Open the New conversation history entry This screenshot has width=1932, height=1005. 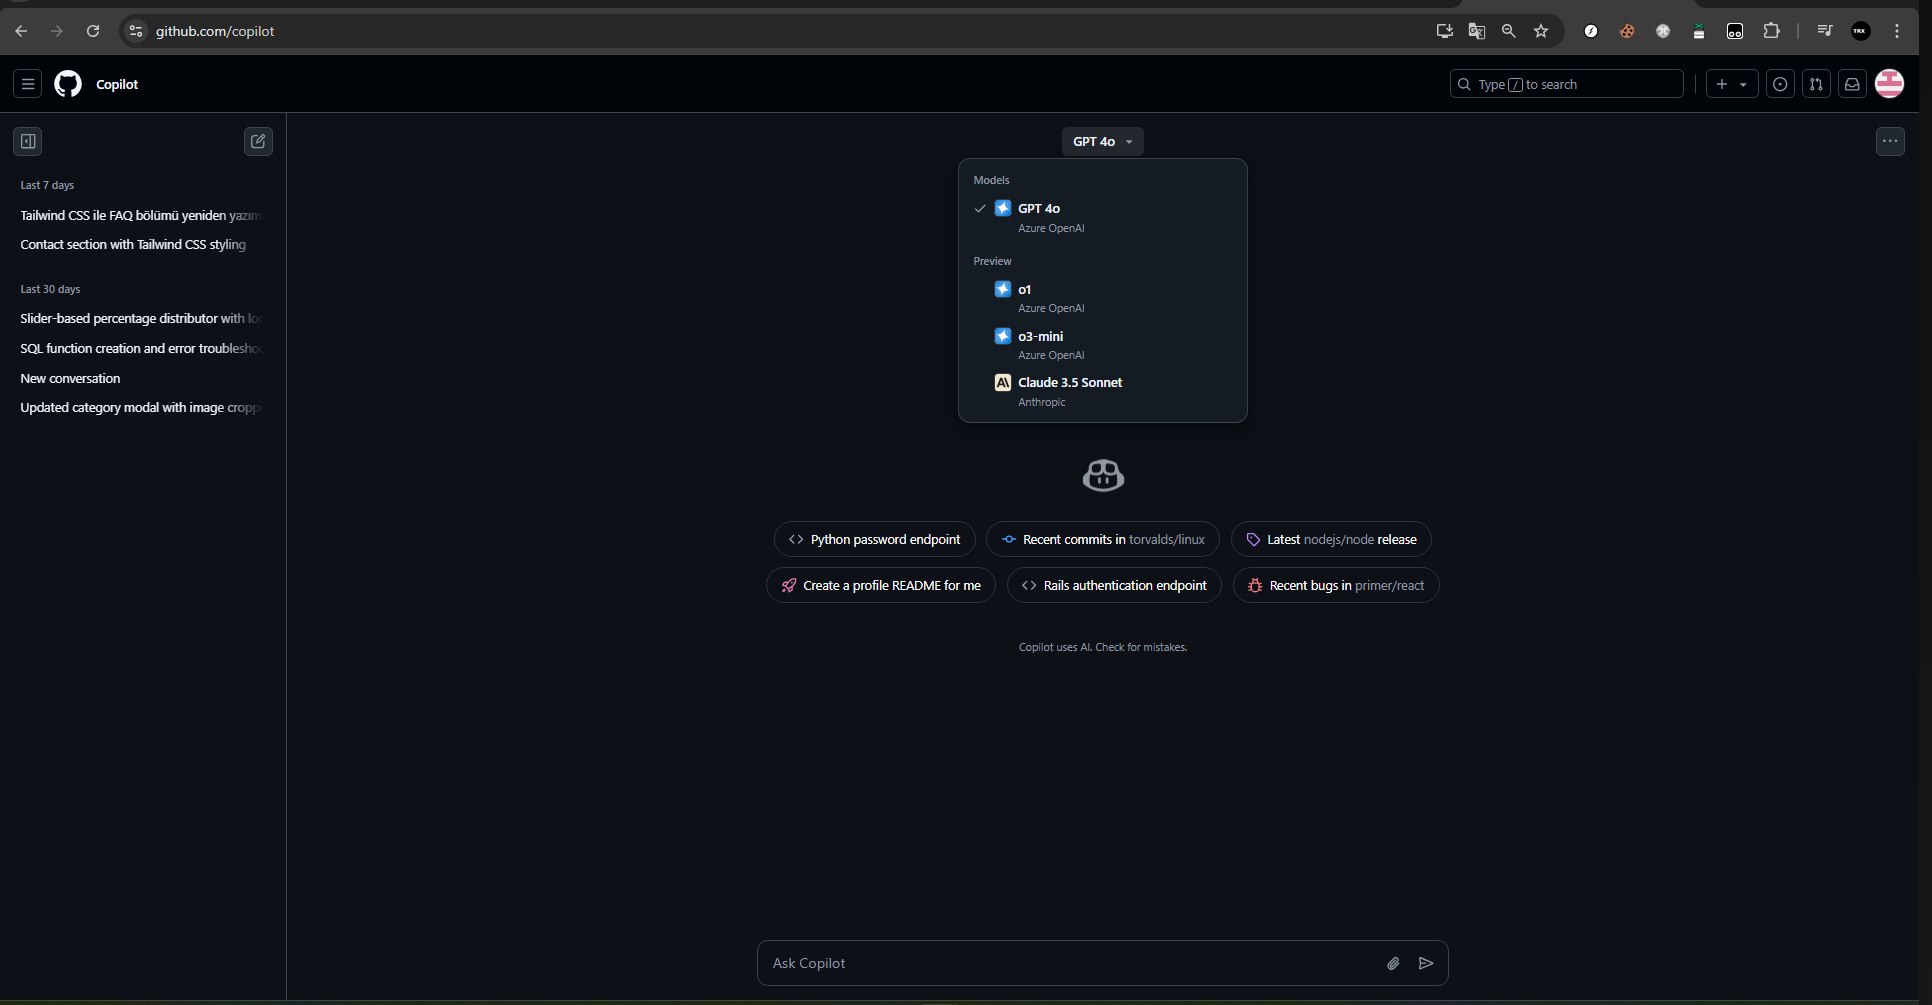click(x=142, y=378)
